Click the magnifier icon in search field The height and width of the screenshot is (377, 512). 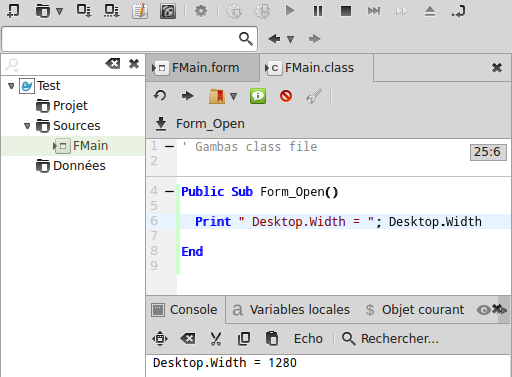click(x=246, y=39)
